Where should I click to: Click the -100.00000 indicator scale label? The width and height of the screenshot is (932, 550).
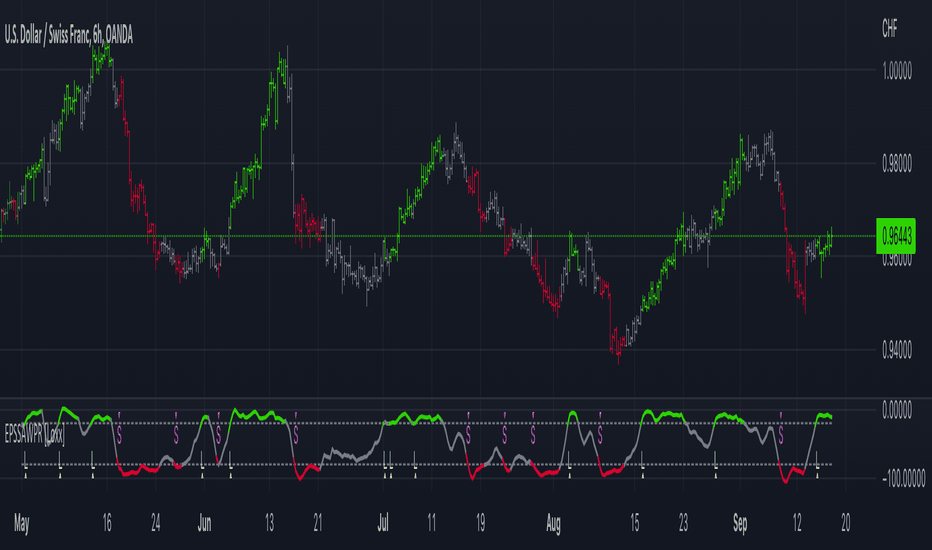pos(903,477)
